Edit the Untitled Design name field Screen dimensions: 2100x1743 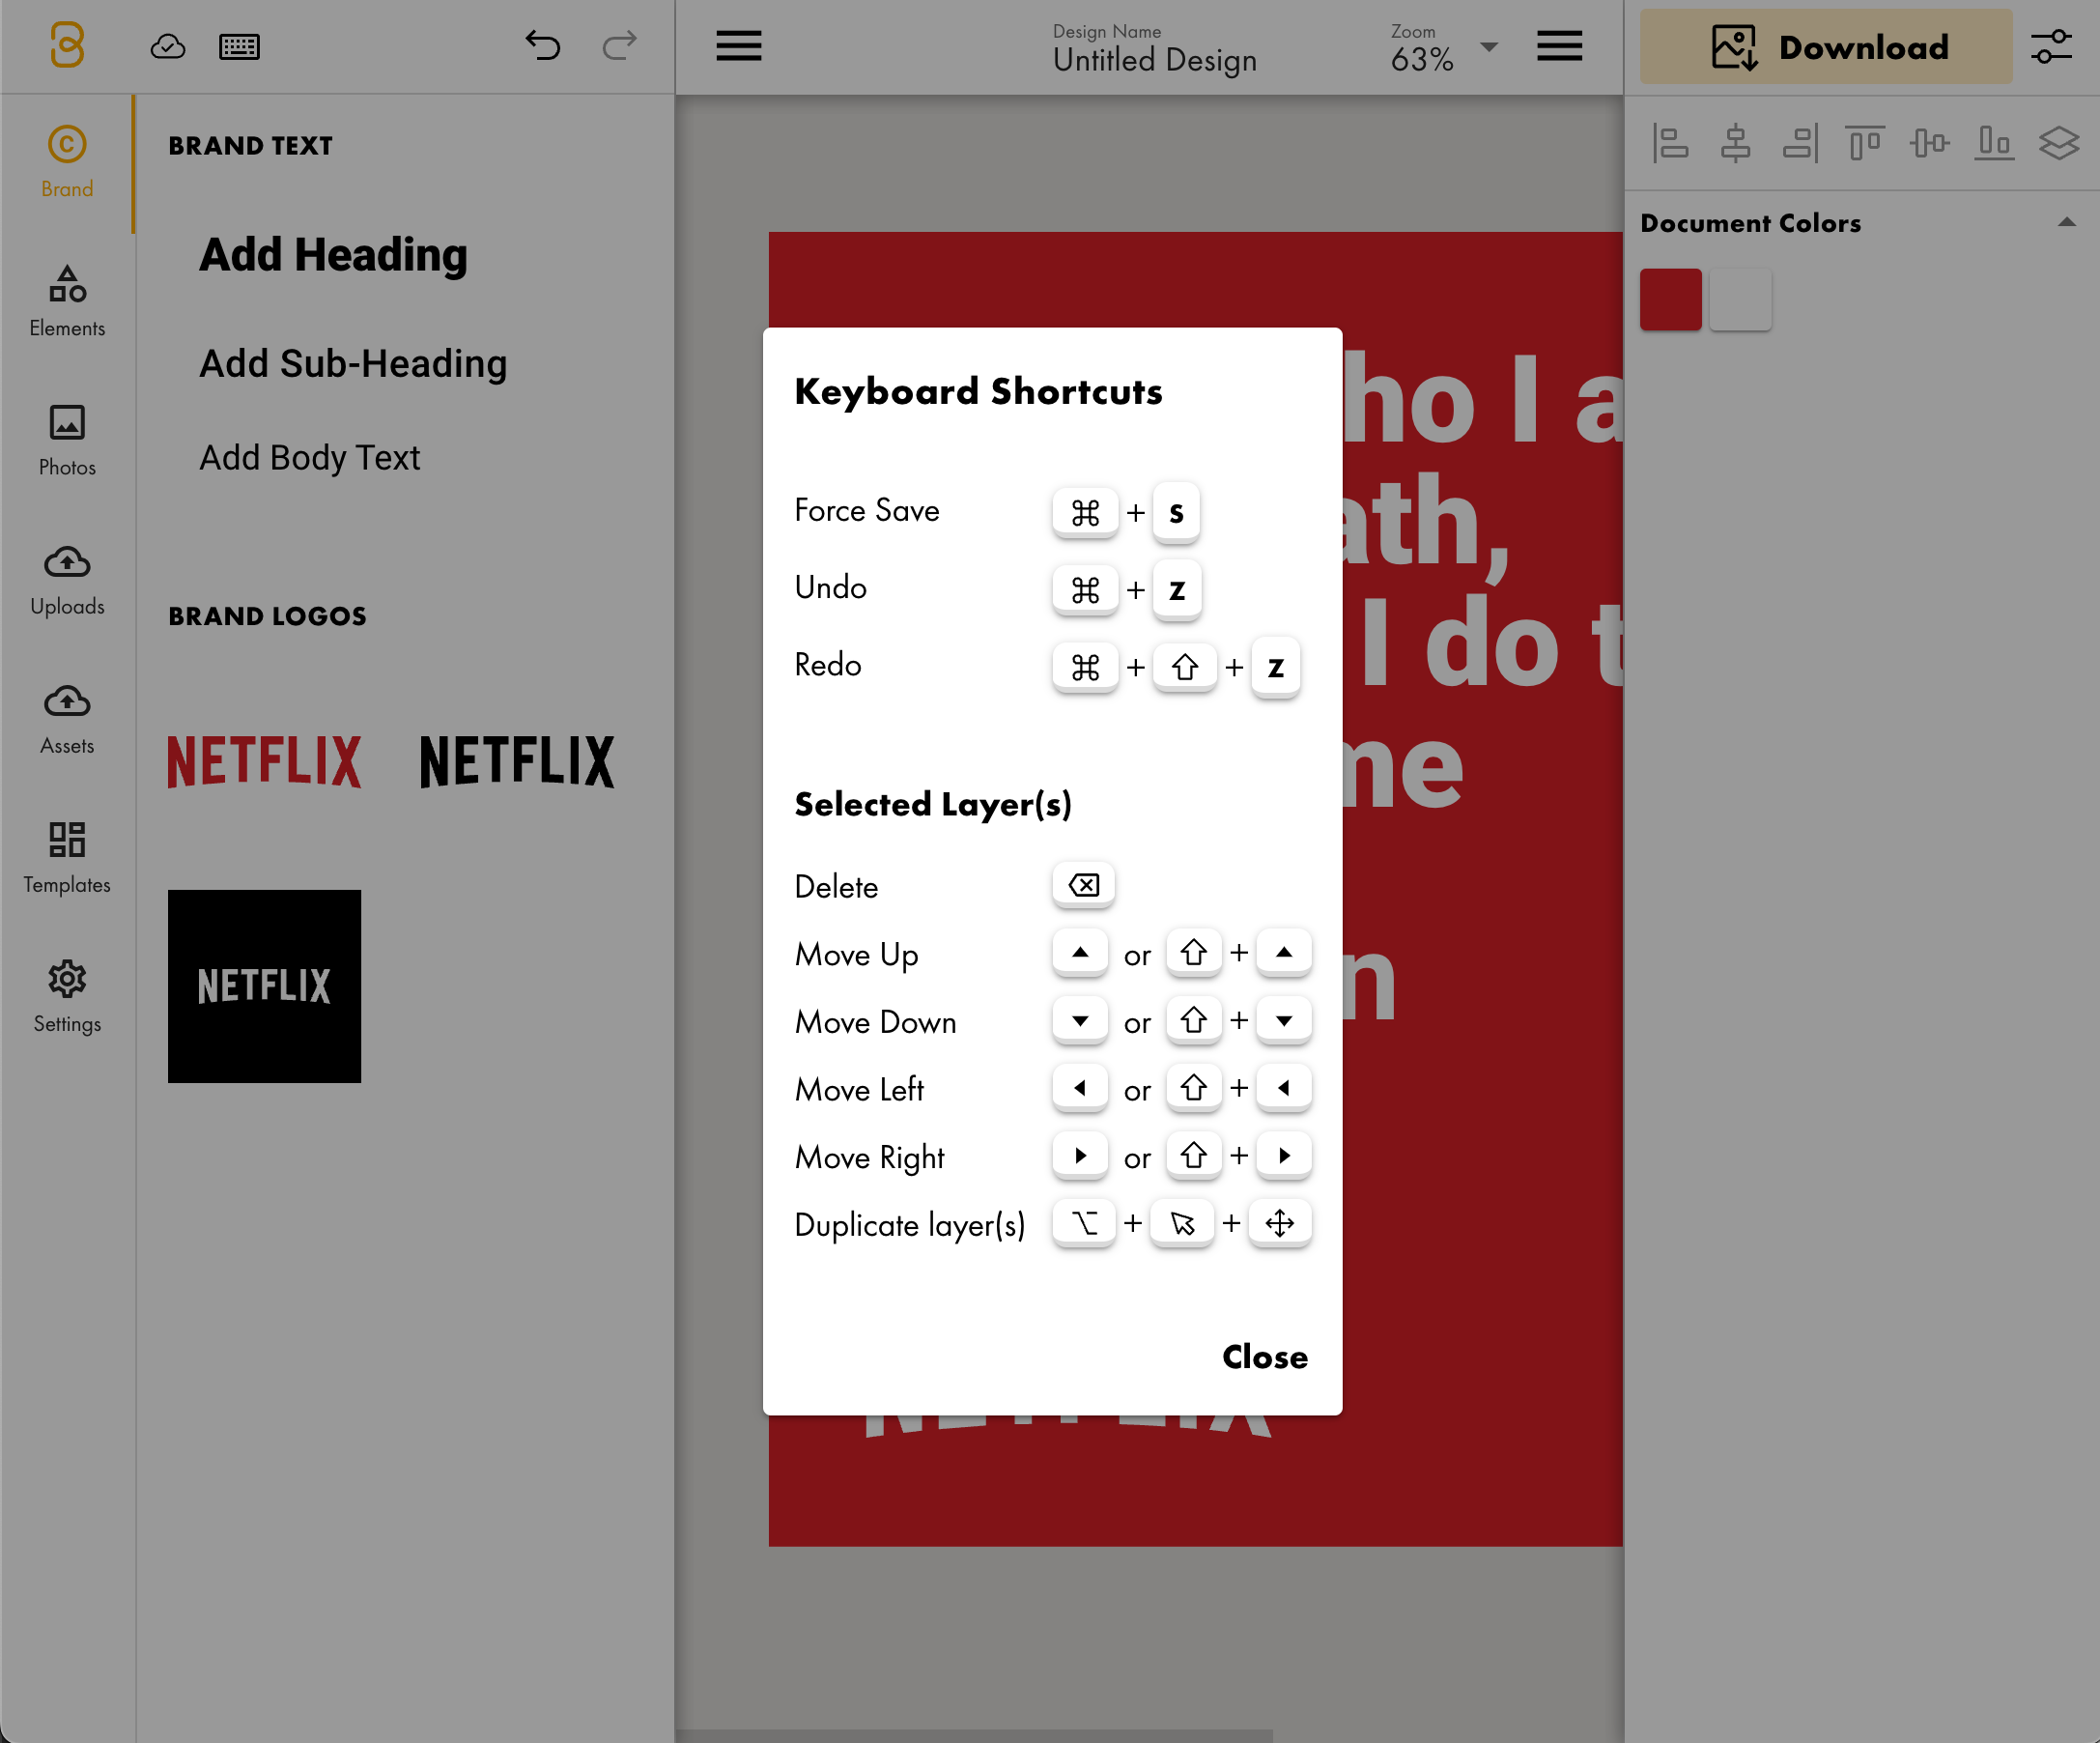click(x=1154, y=60)
